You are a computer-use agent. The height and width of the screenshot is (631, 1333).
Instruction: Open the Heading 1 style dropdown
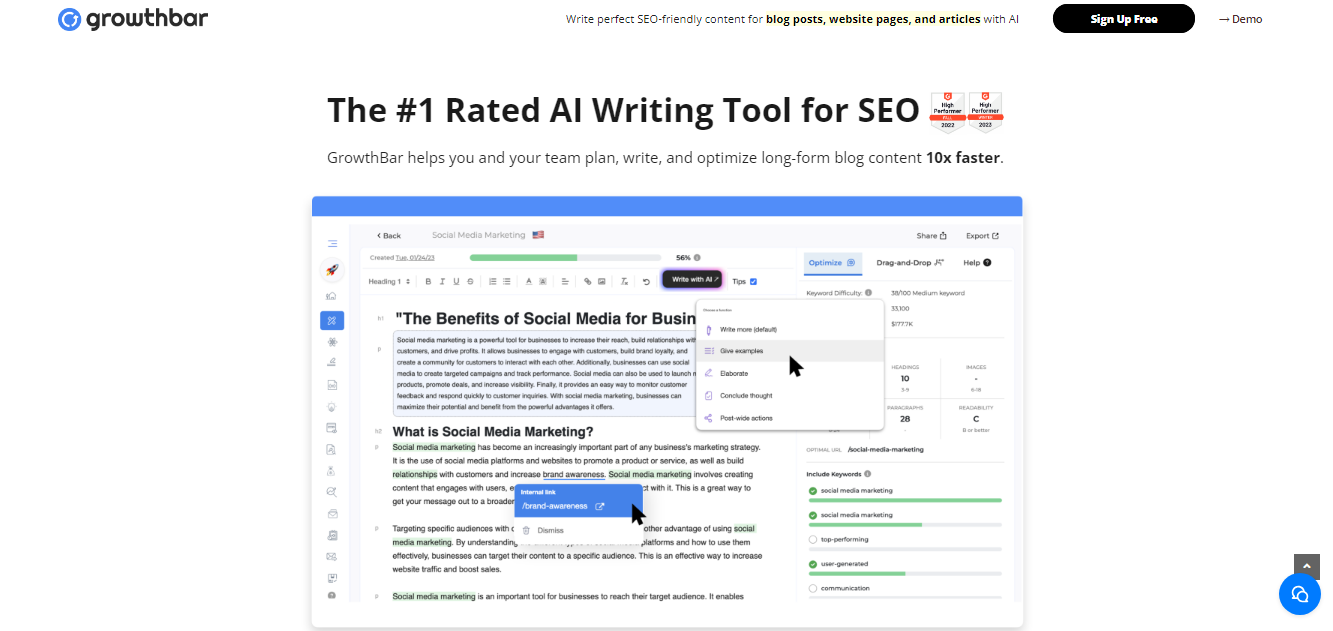(390, 282)
